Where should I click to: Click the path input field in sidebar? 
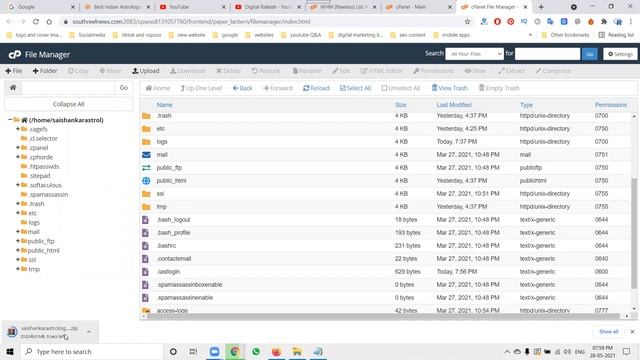[x=68, y=87]
